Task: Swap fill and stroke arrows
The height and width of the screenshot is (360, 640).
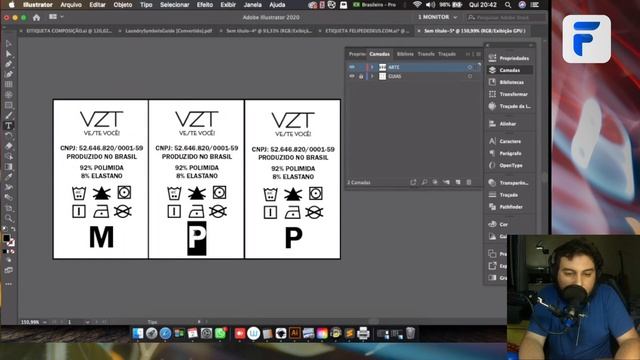Action: [x=13, y=230]
